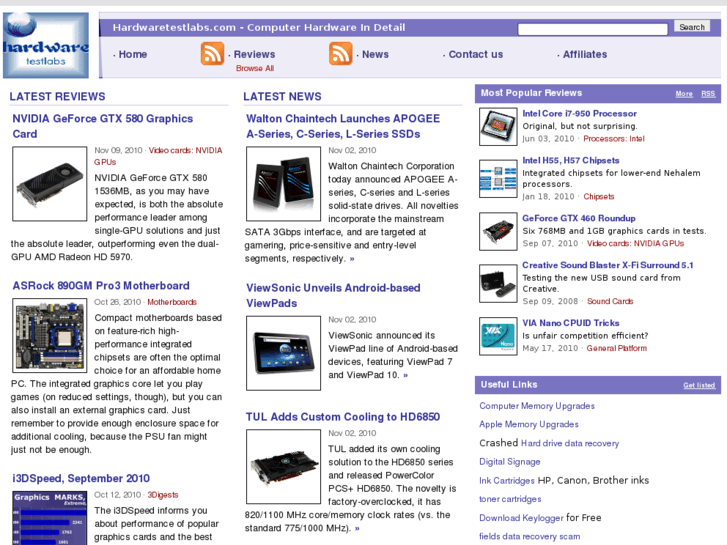This screenshot has height=545, width=727.
Task: Click the i3DSpeed Graphics Marks thumbnail
Action: [x=50, y=518]
